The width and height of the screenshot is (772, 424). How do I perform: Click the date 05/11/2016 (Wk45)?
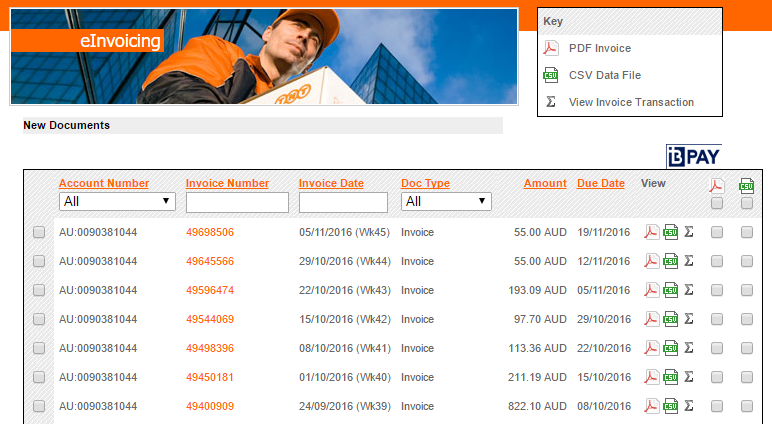pyautogui.click(x=344, y=232)
